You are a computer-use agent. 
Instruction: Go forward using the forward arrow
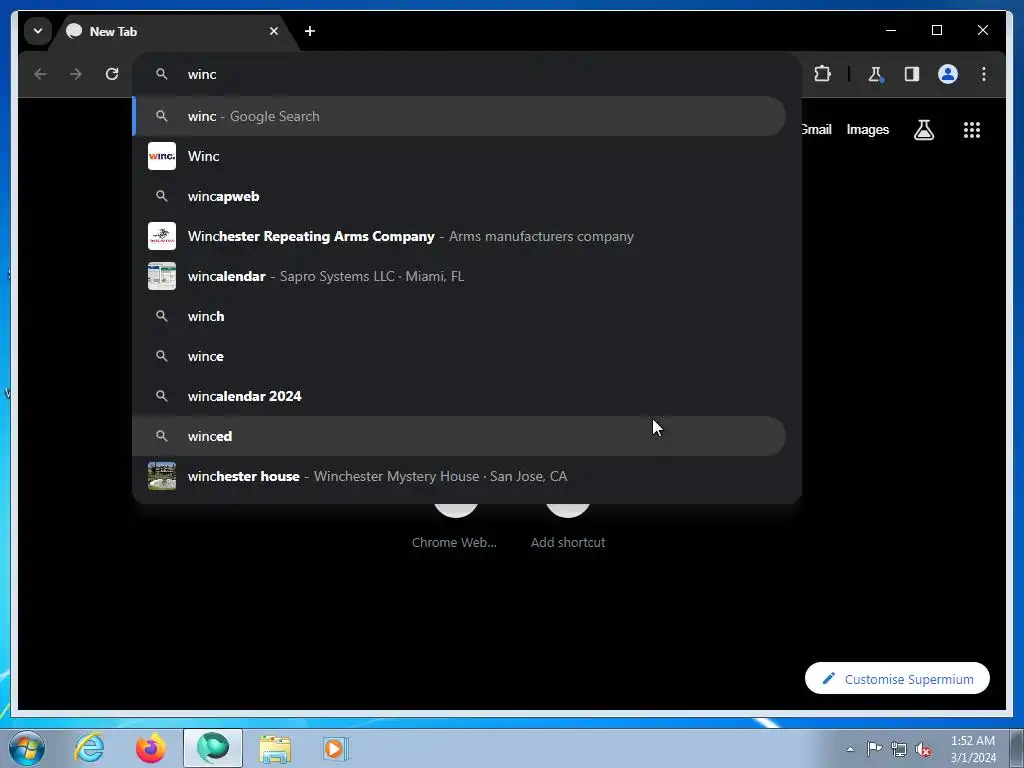pyautogui.click(x=76, y=74)
